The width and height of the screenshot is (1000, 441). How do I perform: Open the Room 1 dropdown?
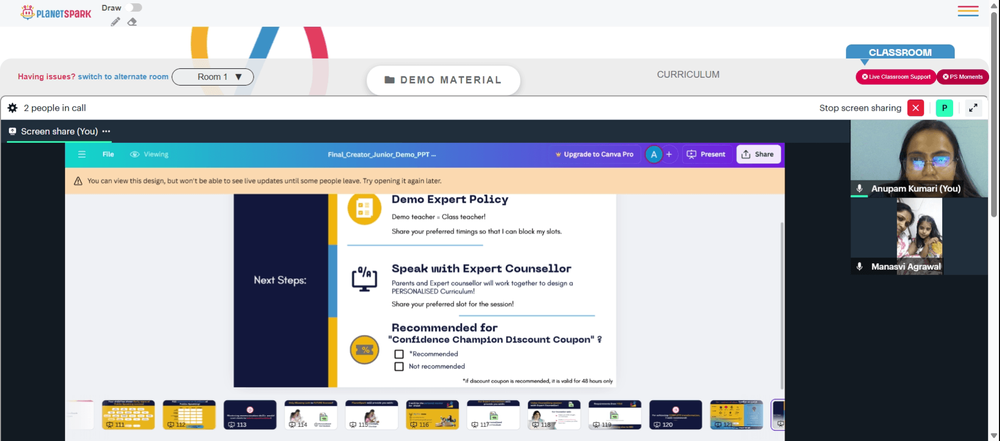pyautogui.click(x=213, y=77)
